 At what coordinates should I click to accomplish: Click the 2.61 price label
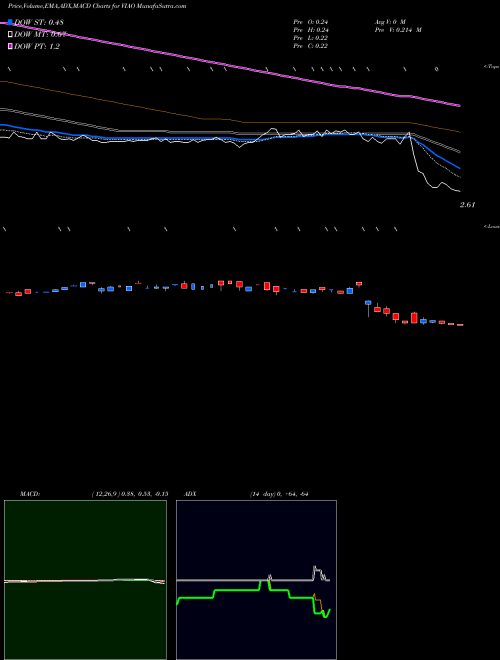[467, 205]
